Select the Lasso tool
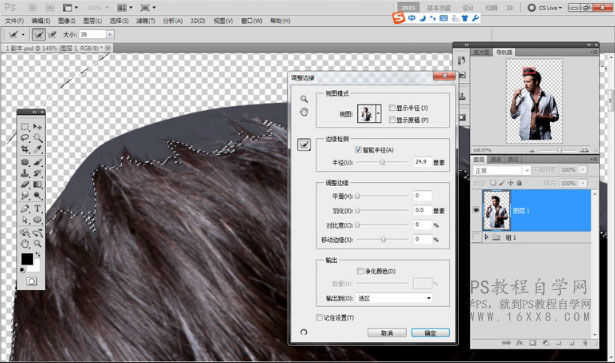Screen dimensions: 615x363 (x=25, y=138)
